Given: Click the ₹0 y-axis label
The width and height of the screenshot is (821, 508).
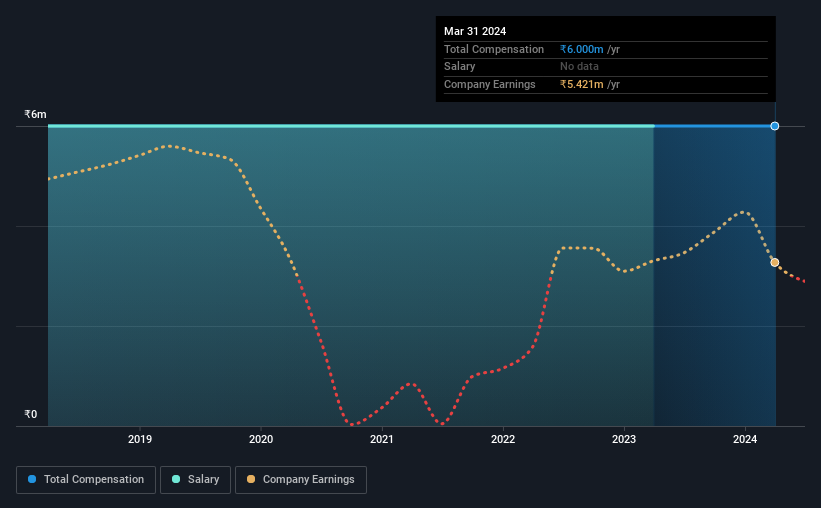Looking at the screenshot, I should [x=31, y=414].
